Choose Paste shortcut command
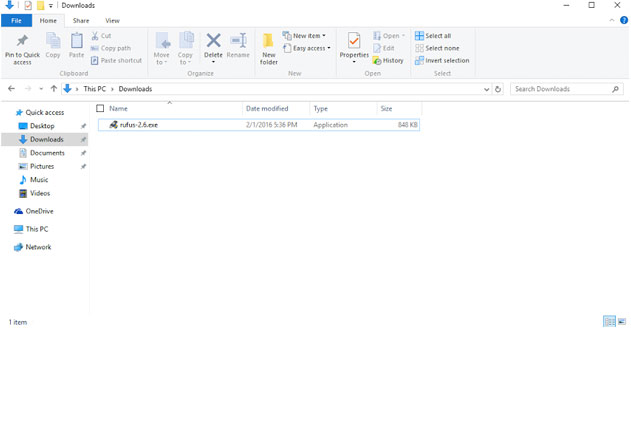This screenshot has width=631, height=444. pos(116,60)
